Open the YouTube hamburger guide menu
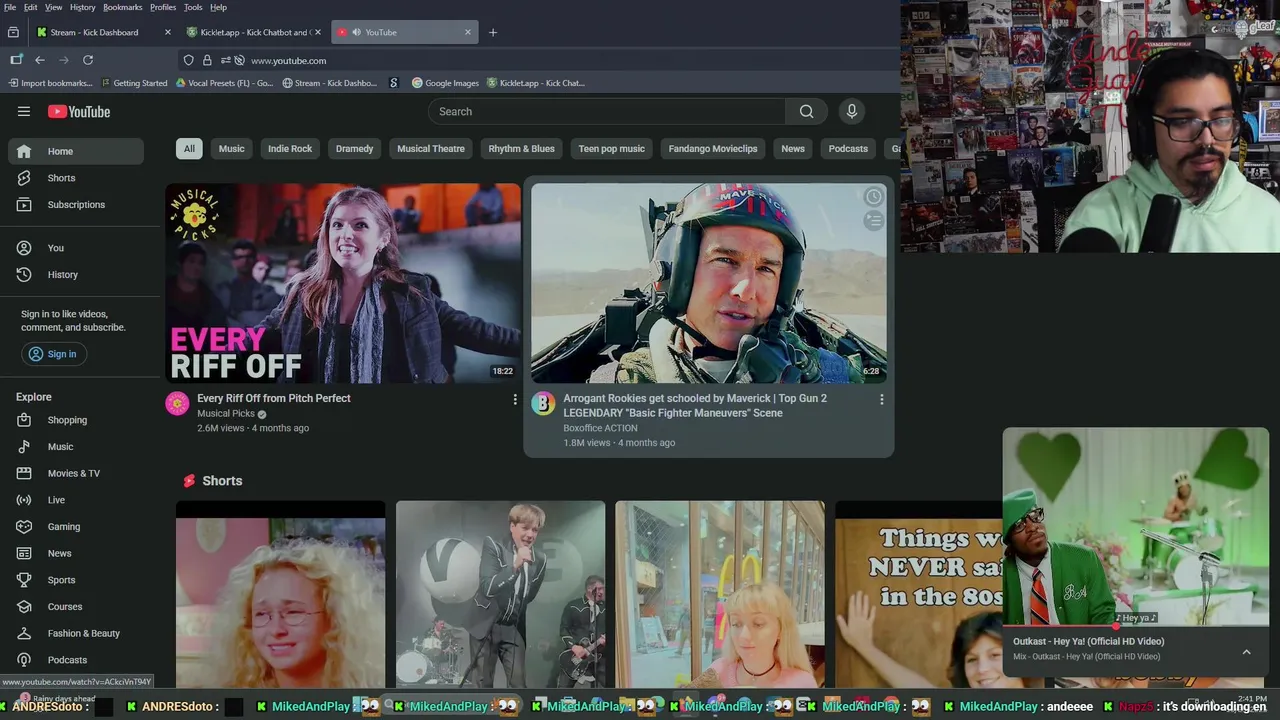This screenshot has height=720, width=1280. 24,112
